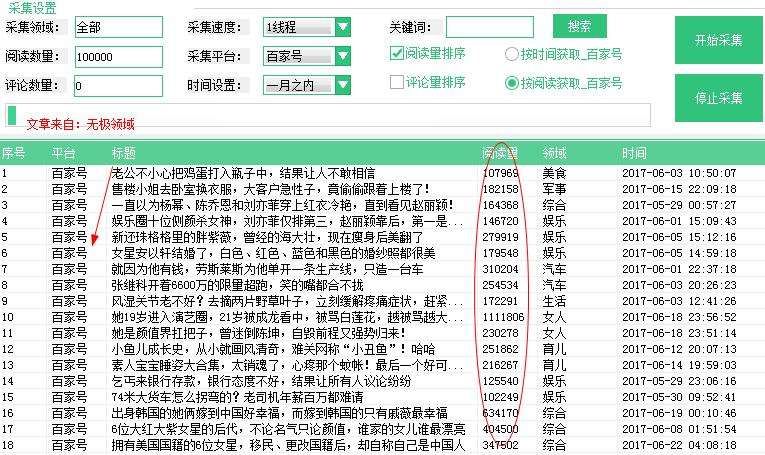The height and width of the screenshot is (455, 765).
Task: Click the 文章来自：无极领域 status text
Action: (81, 124)
